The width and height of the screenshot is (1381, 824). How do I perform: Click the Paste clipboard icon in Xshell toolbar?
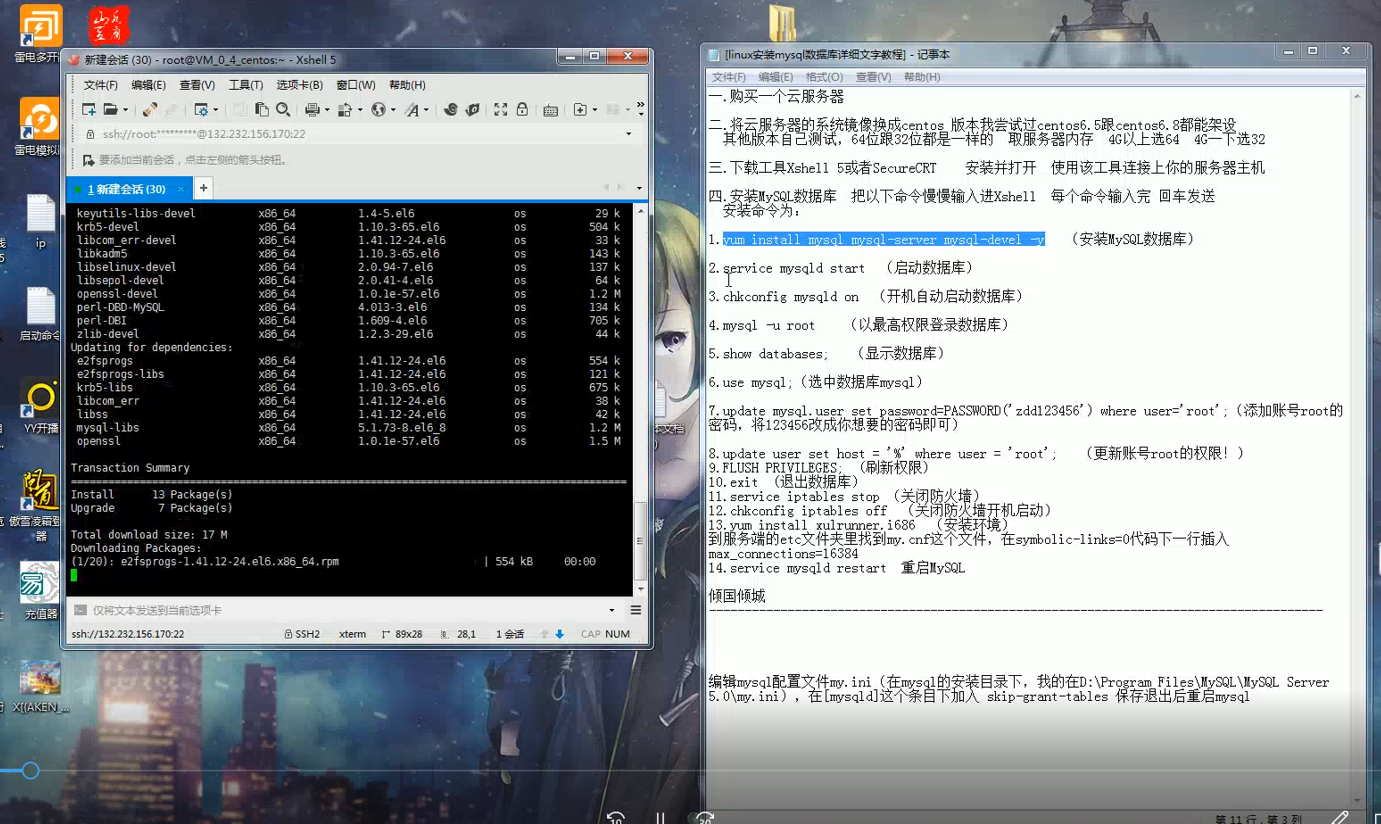[x=262, y=110]
